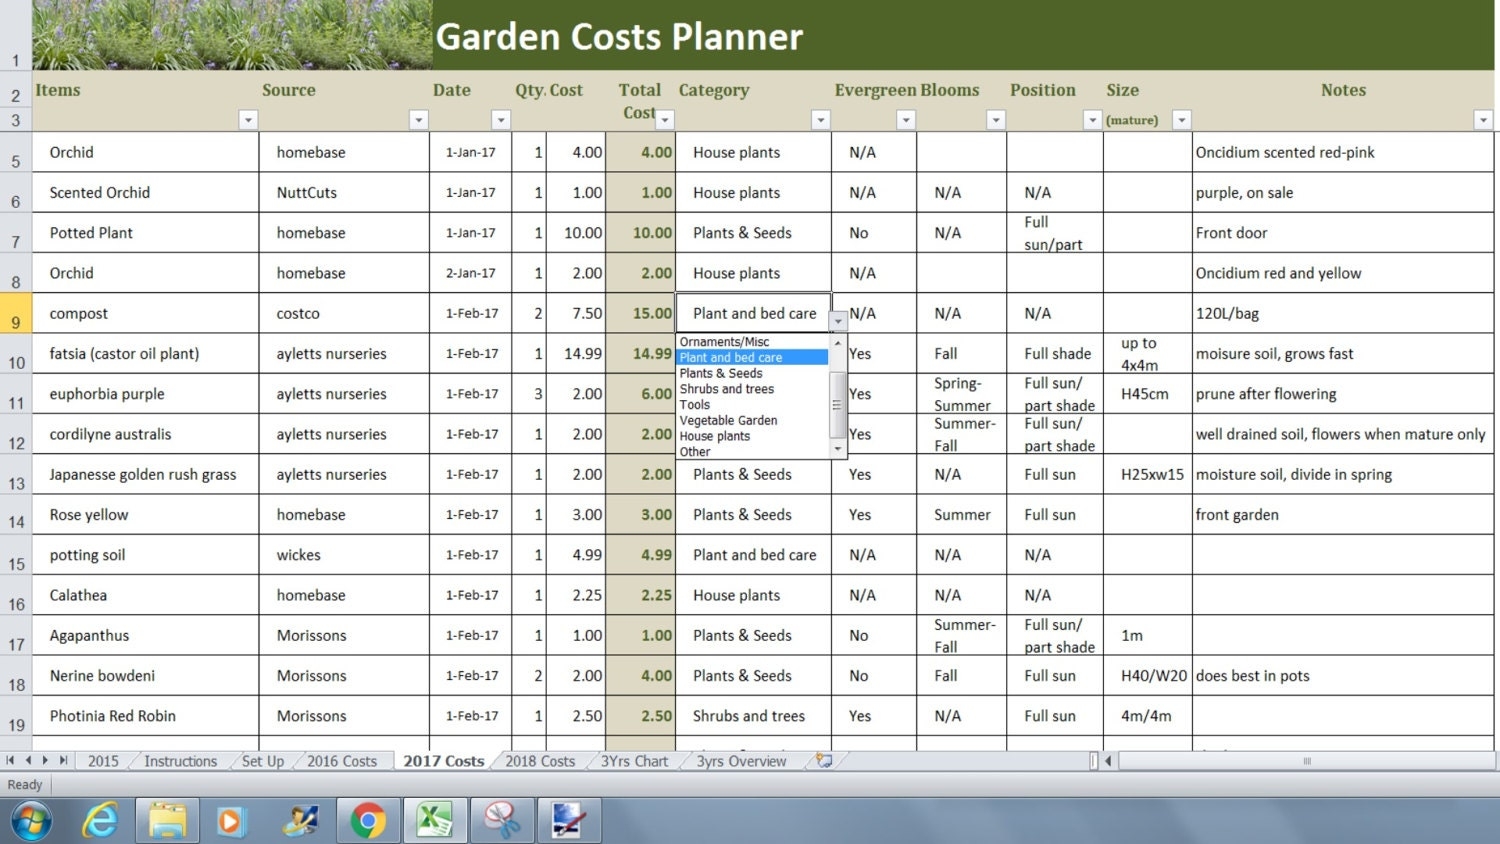
Task: Choose 'Shrubs and trees' from the category list
Action: coord(727,389)
